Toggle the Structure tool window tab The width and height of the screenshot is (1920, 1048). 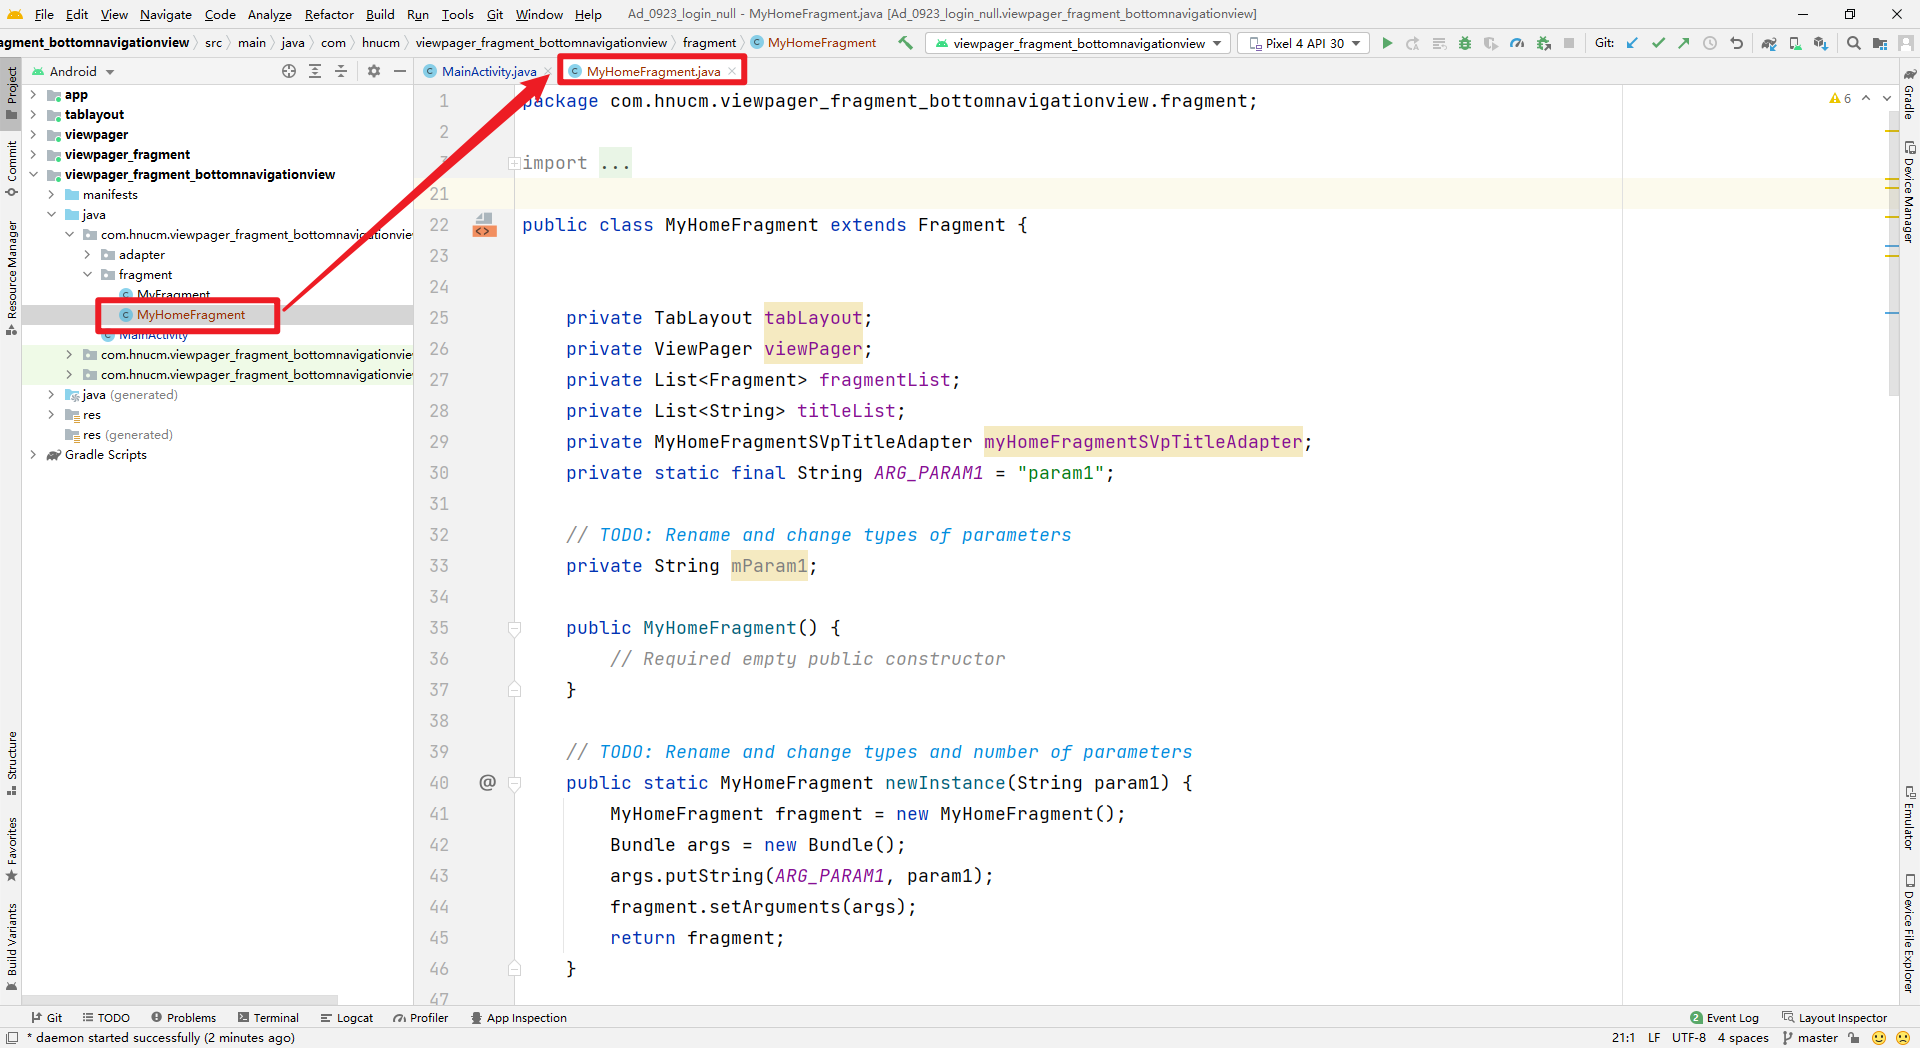point(11,763)
